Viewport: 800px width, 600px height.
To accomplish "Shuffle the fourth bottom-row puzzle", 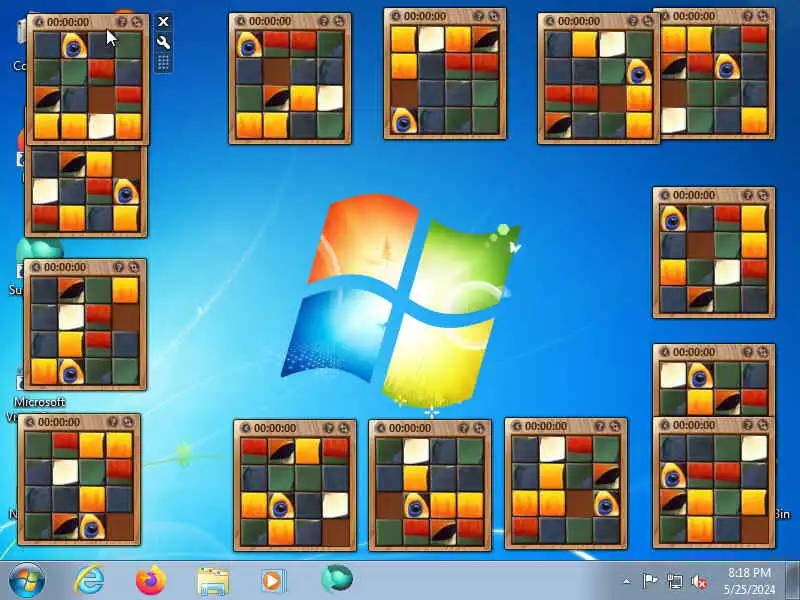I will (615, 426).
